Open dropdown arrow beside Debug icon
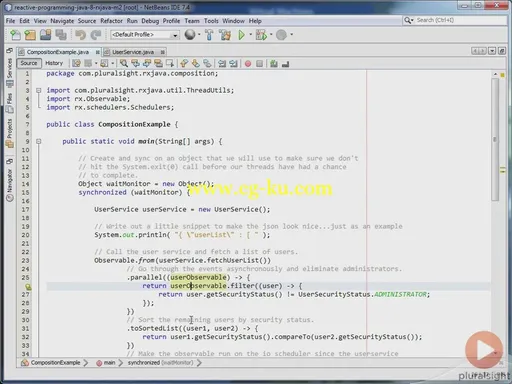Viewport: 512px width, 384px height. pyautogui.click(x=271, y=34)
